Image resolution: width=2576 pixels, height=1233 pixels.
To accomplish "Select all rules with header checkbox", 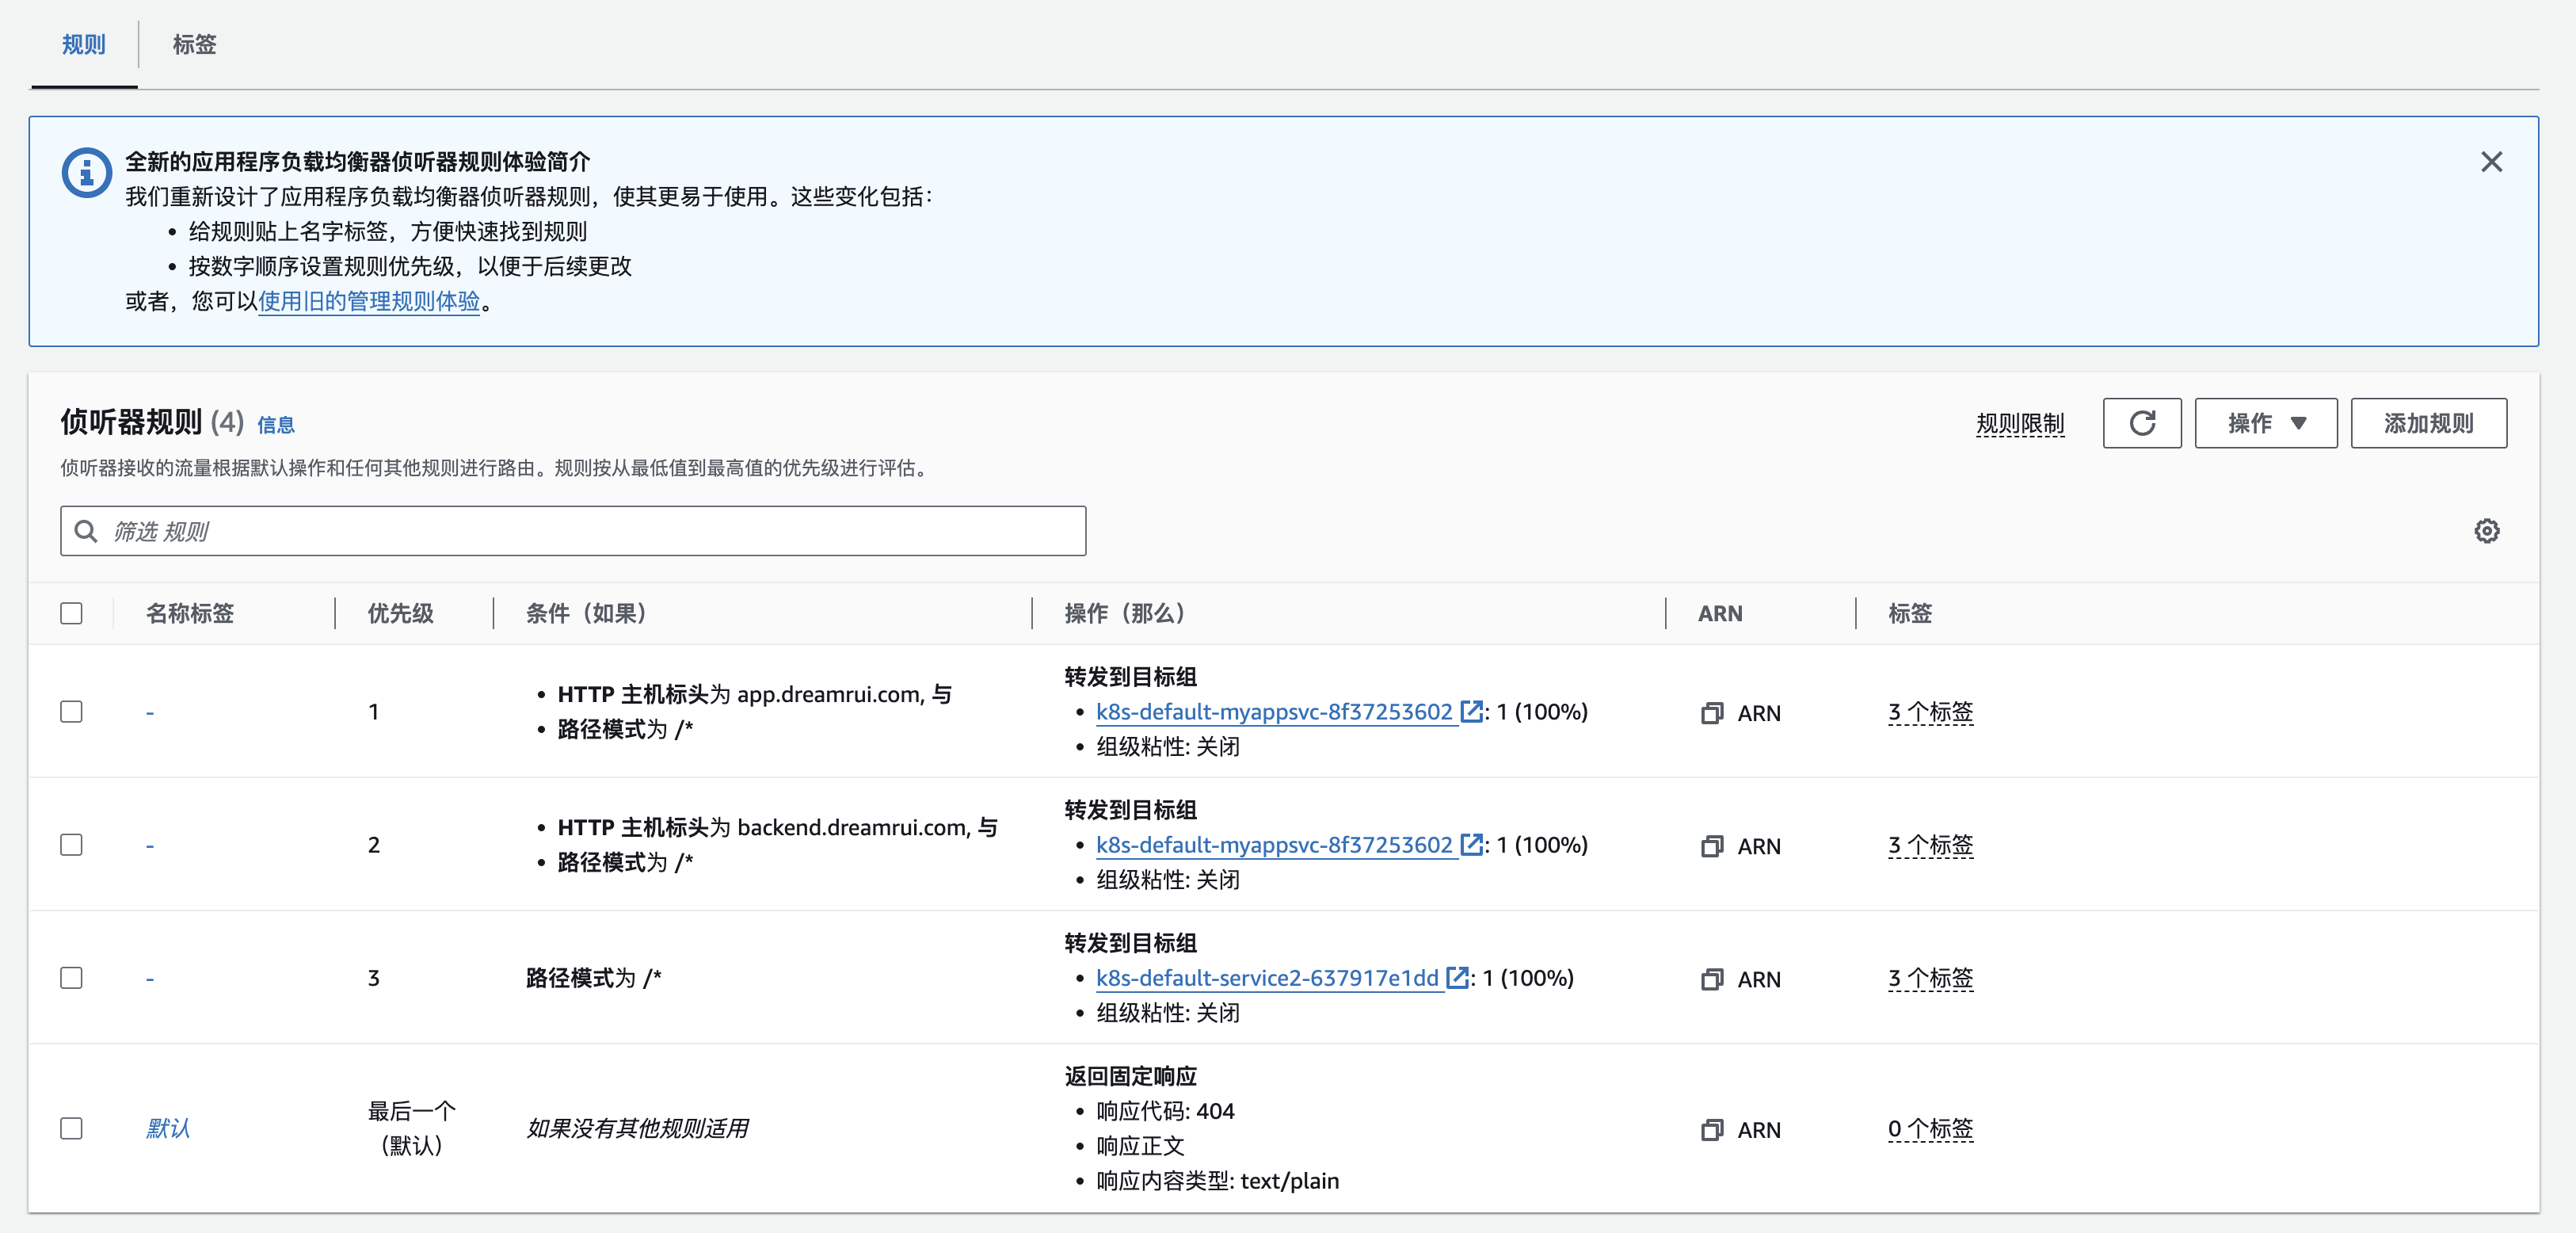I will (71, 613).
